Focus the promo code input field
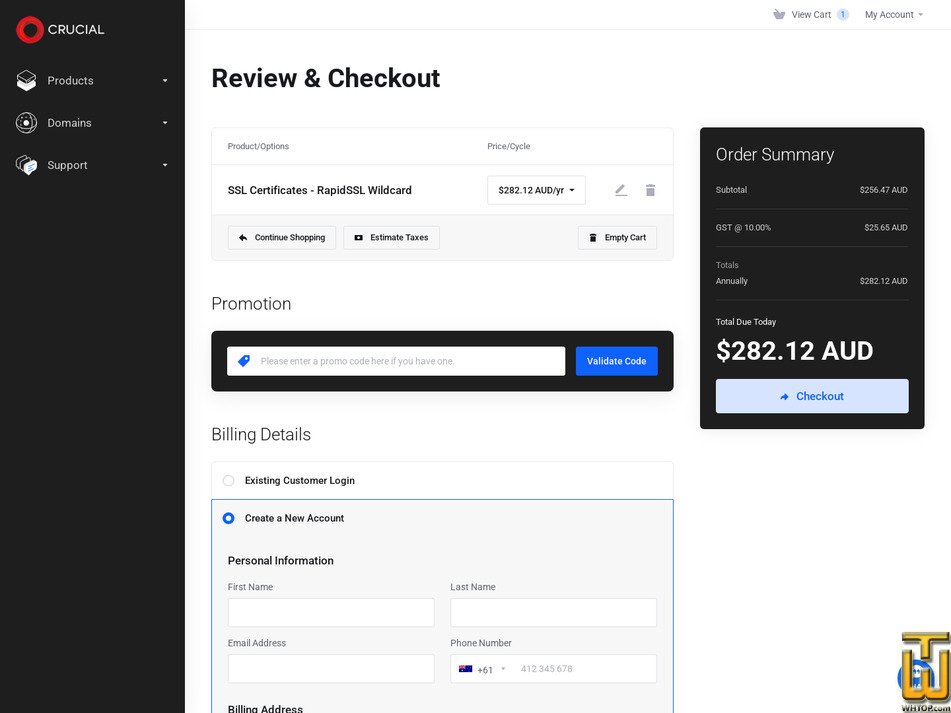 click(x=396, y=361)
